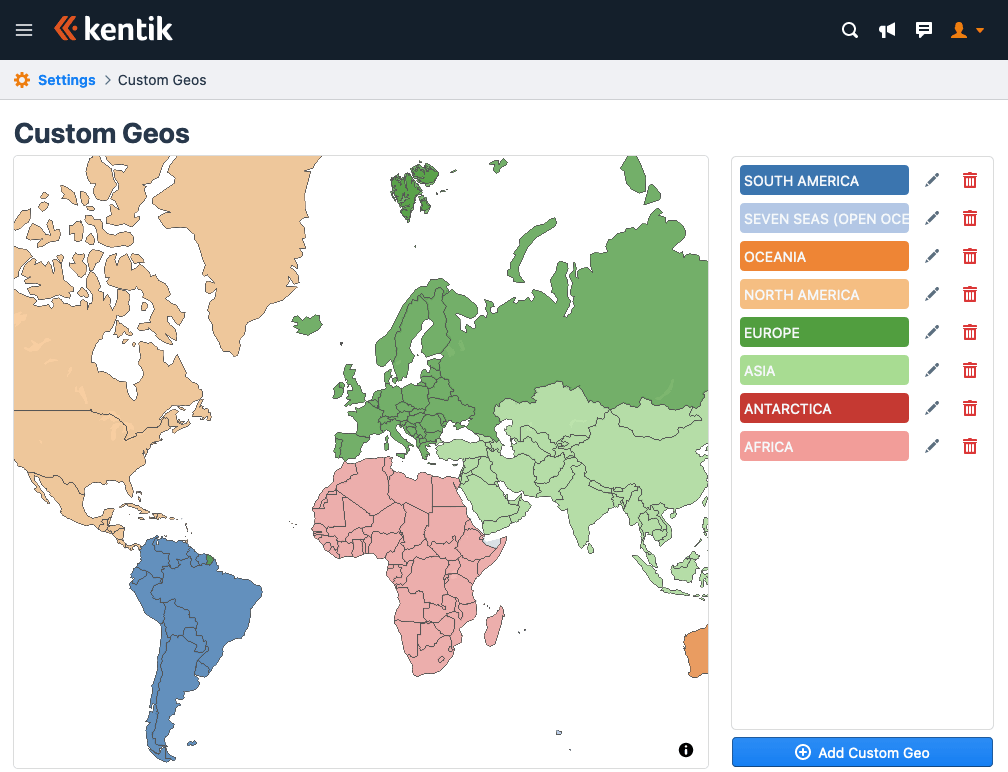Edit the SOUTH AMERICA custom geo
The width and height of the screenshot is (1008, 772).
(932, 180)
